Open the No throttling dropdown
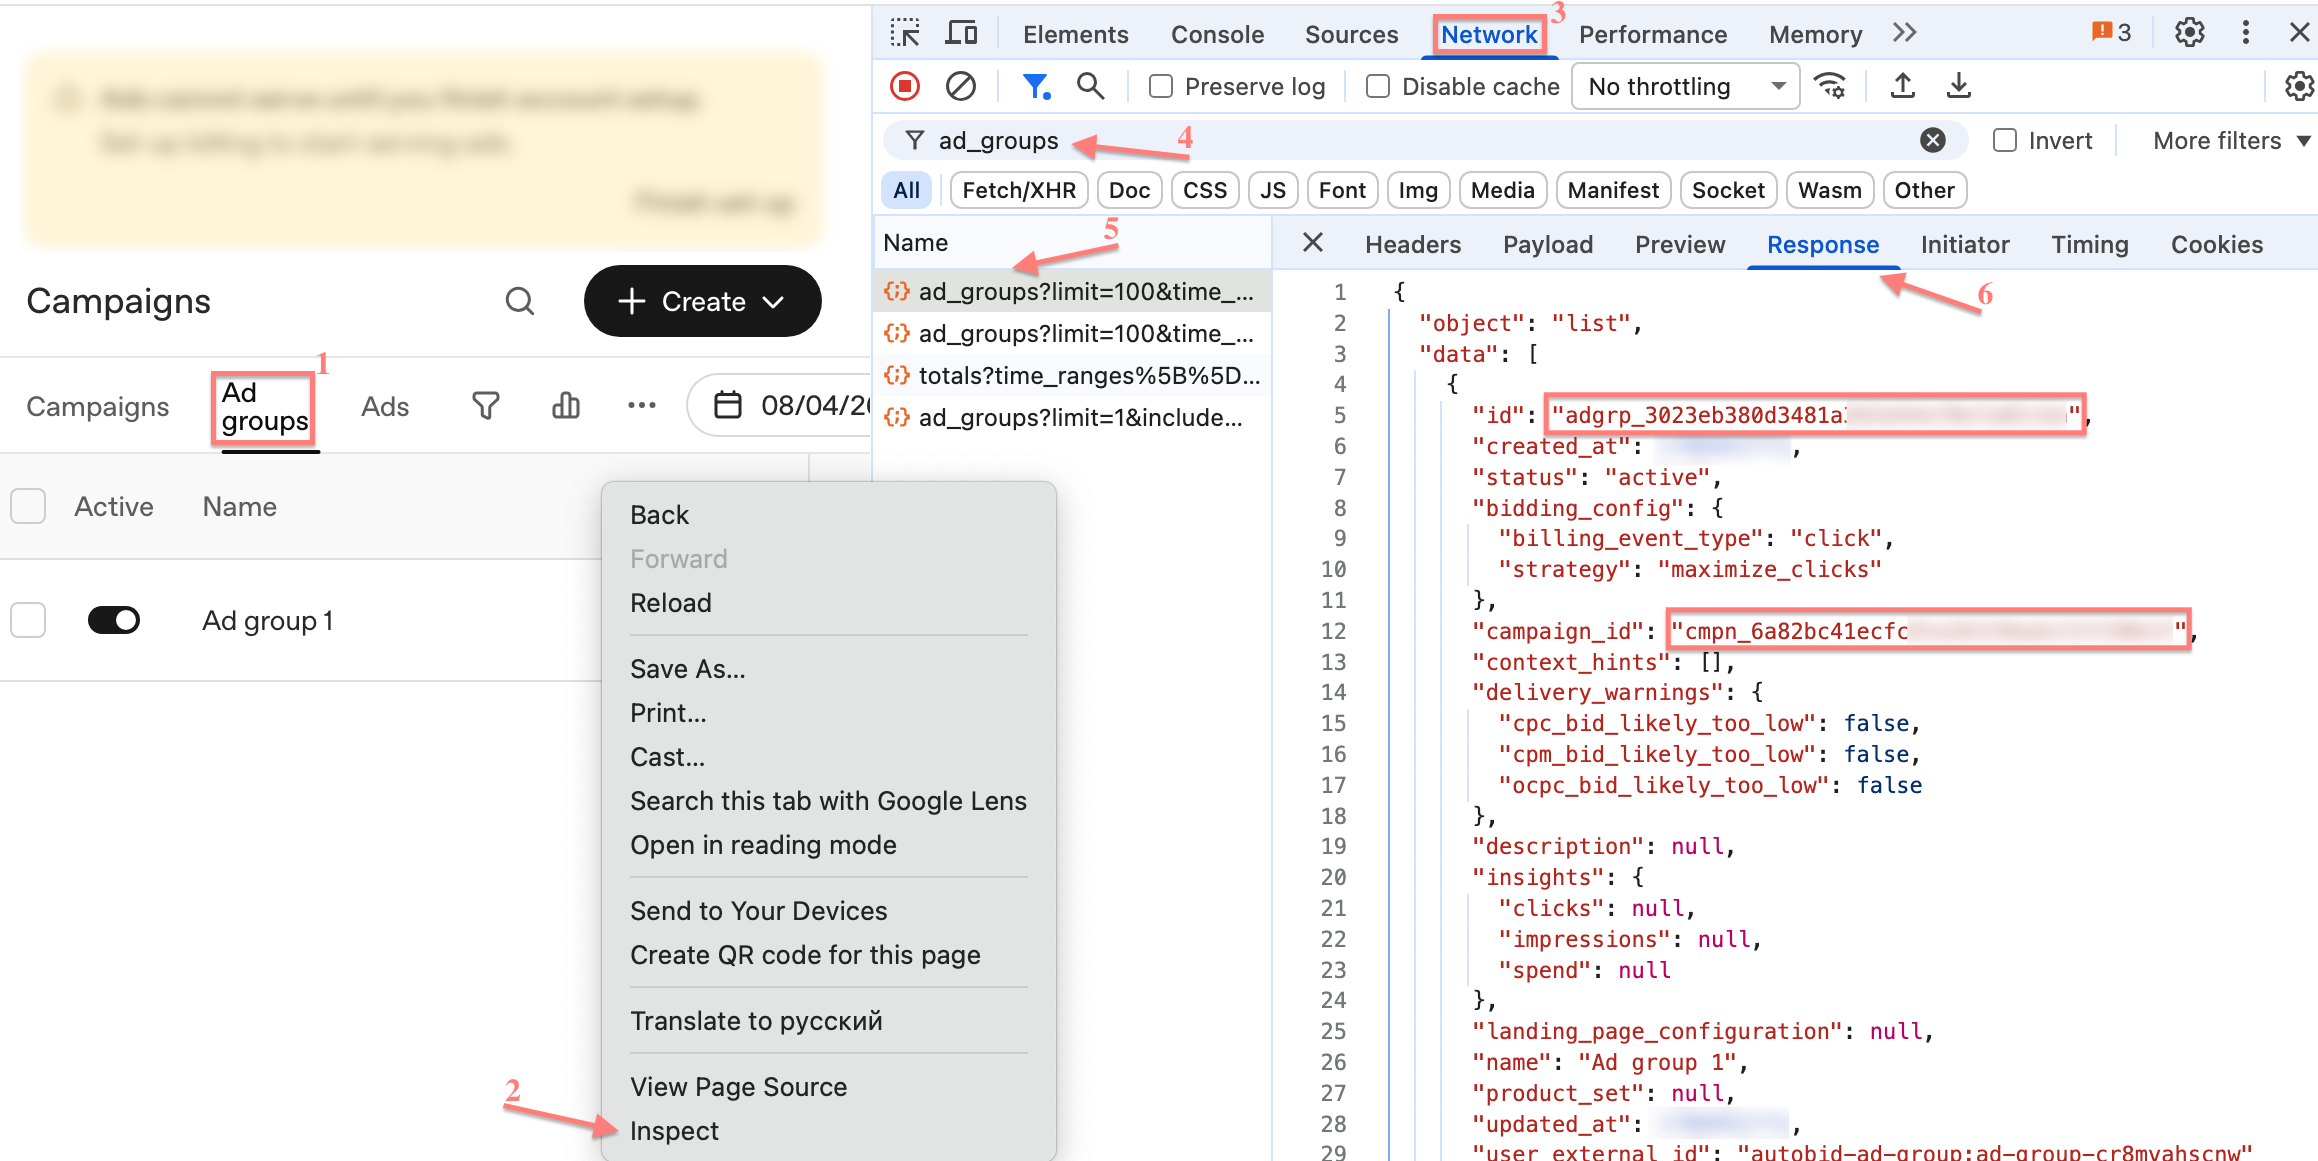The height and width of the screenshot is (1161, 2318). coord(1686,87)
